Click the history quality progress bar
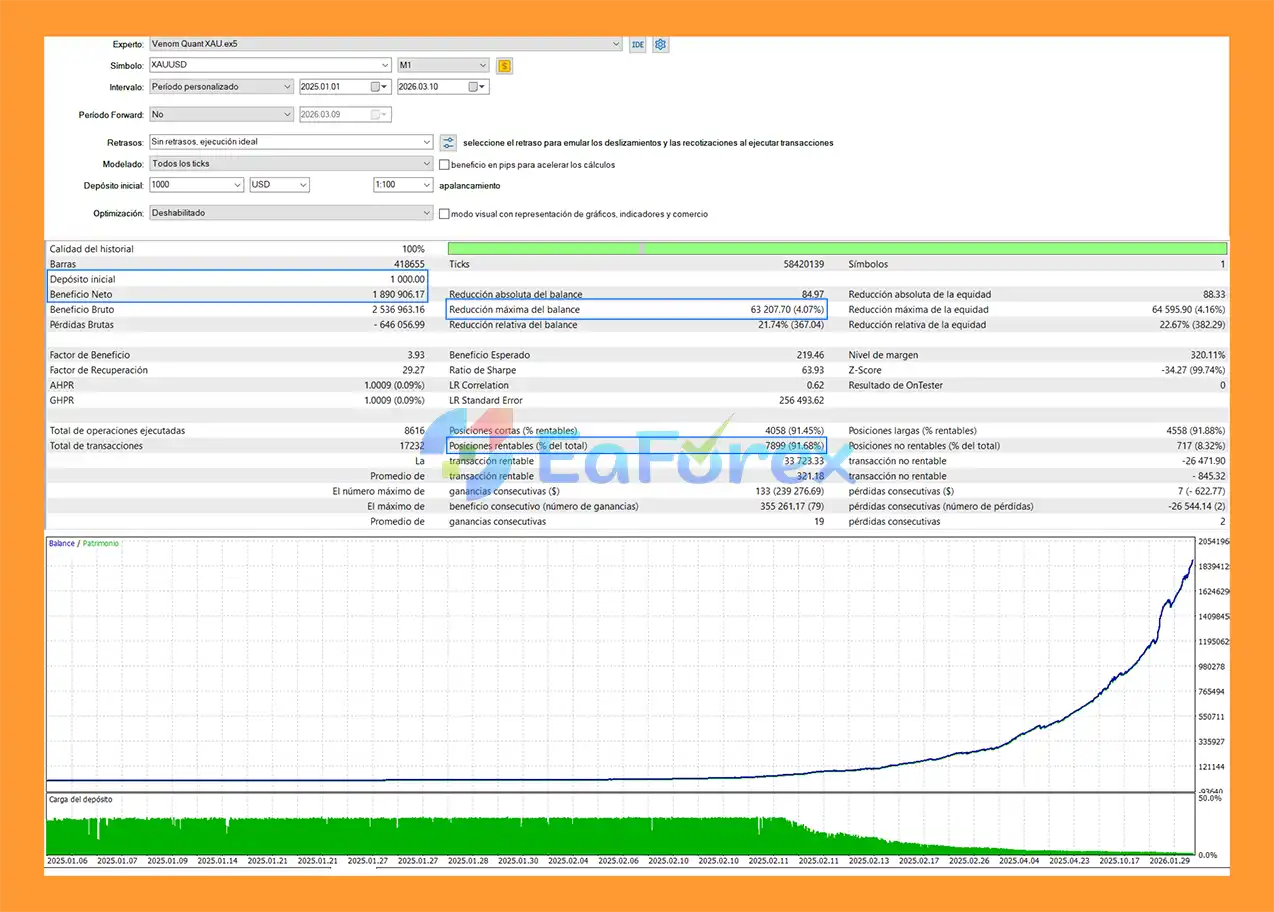Image resolution: width=1274 pixels, height=912 pixels. tap(838, 248)
